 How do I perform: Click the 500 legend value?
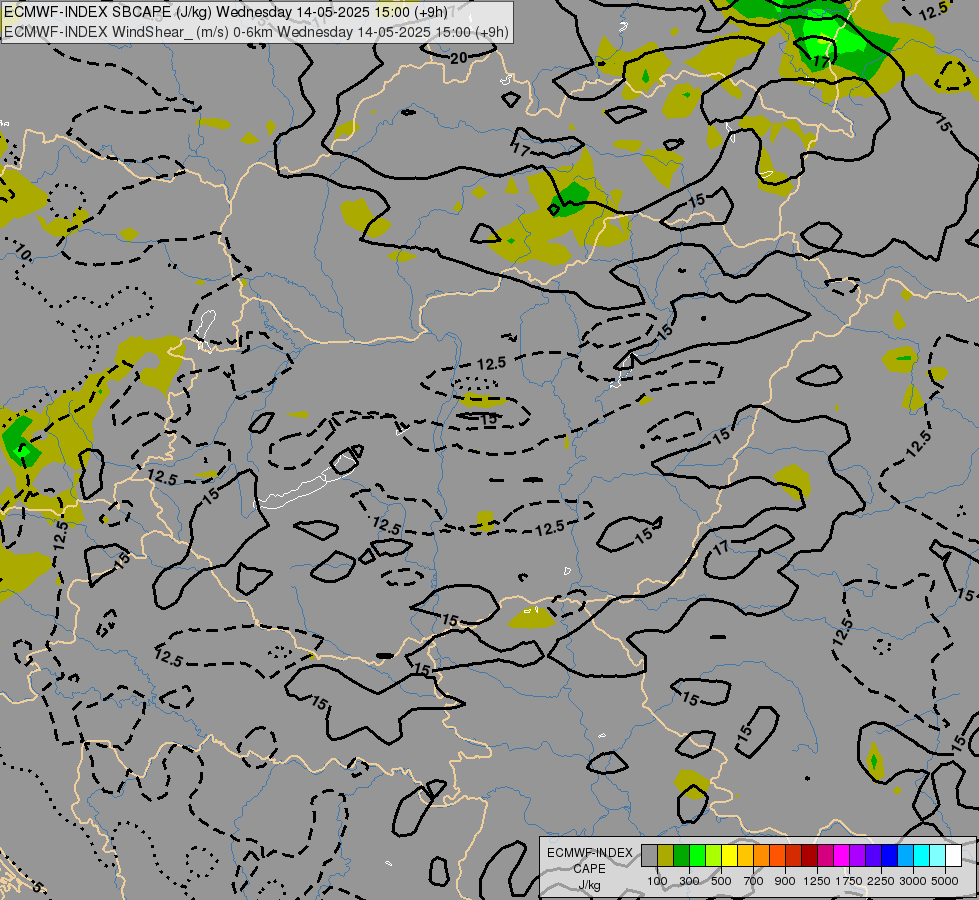click(721, 881)
